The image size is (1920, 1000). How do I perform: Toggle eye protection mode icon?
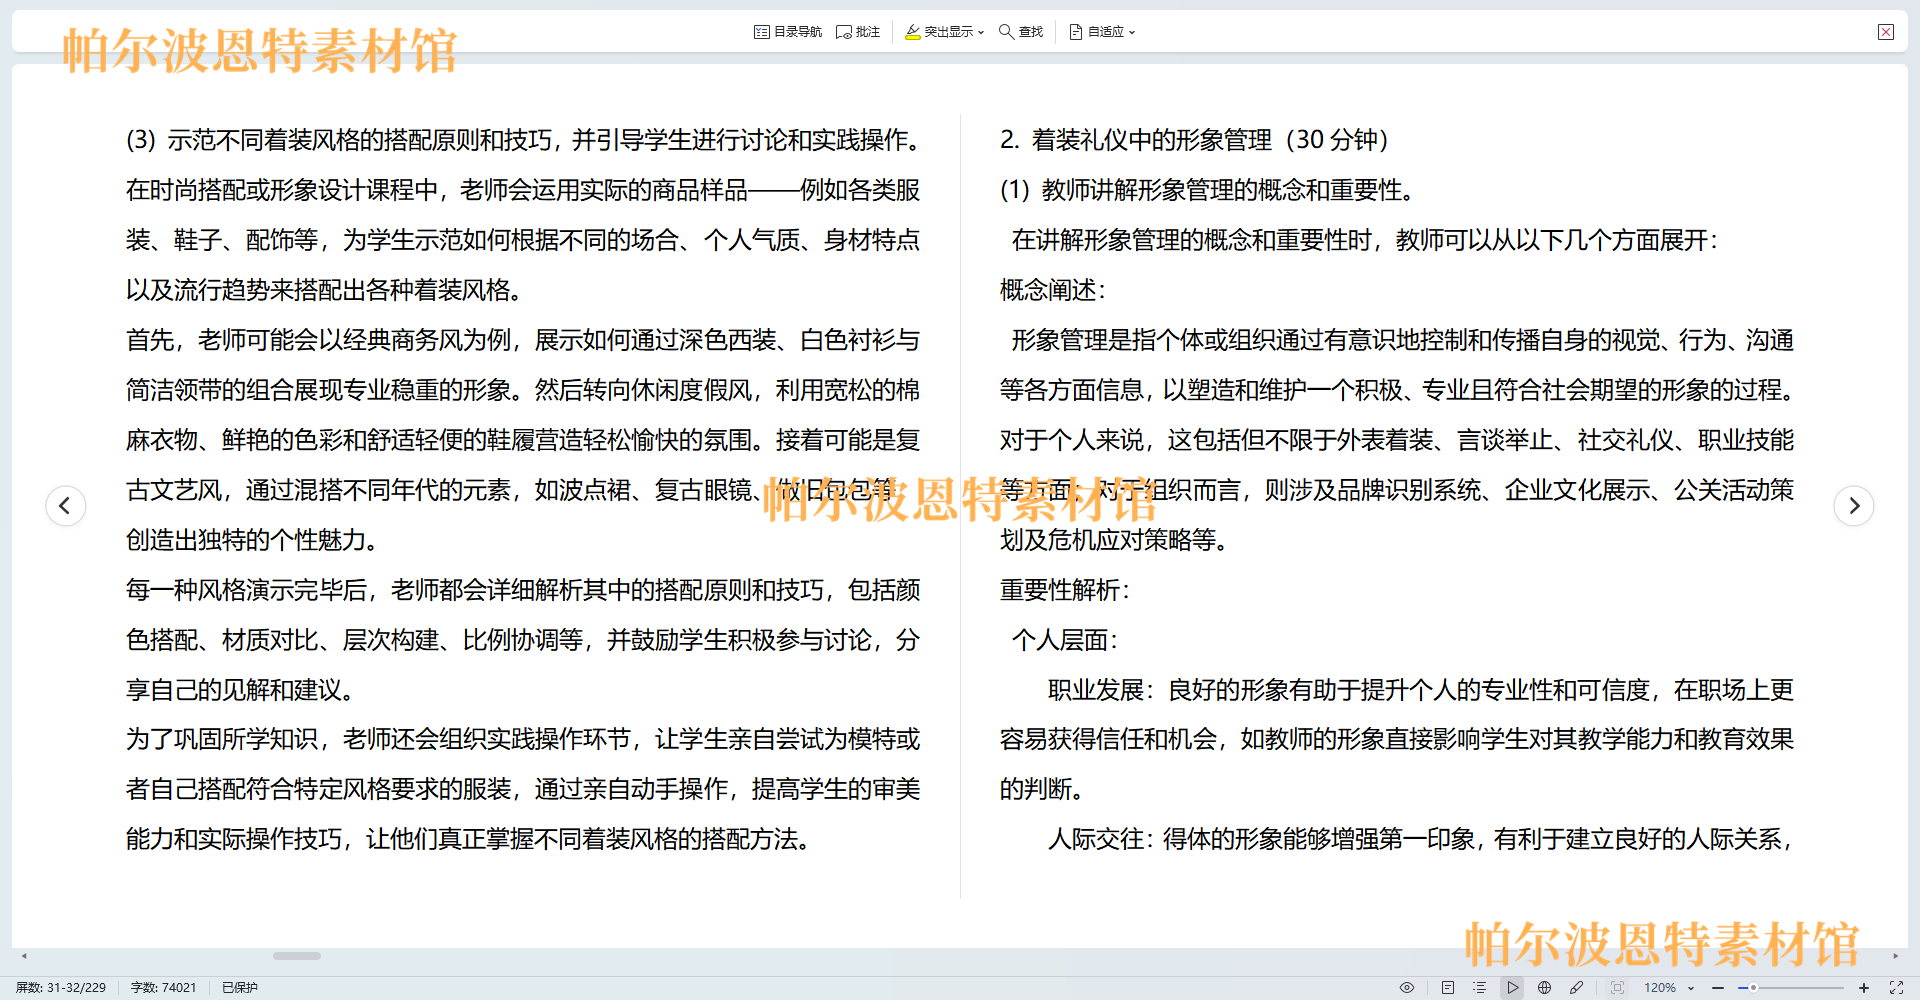tap(1407, 987)
